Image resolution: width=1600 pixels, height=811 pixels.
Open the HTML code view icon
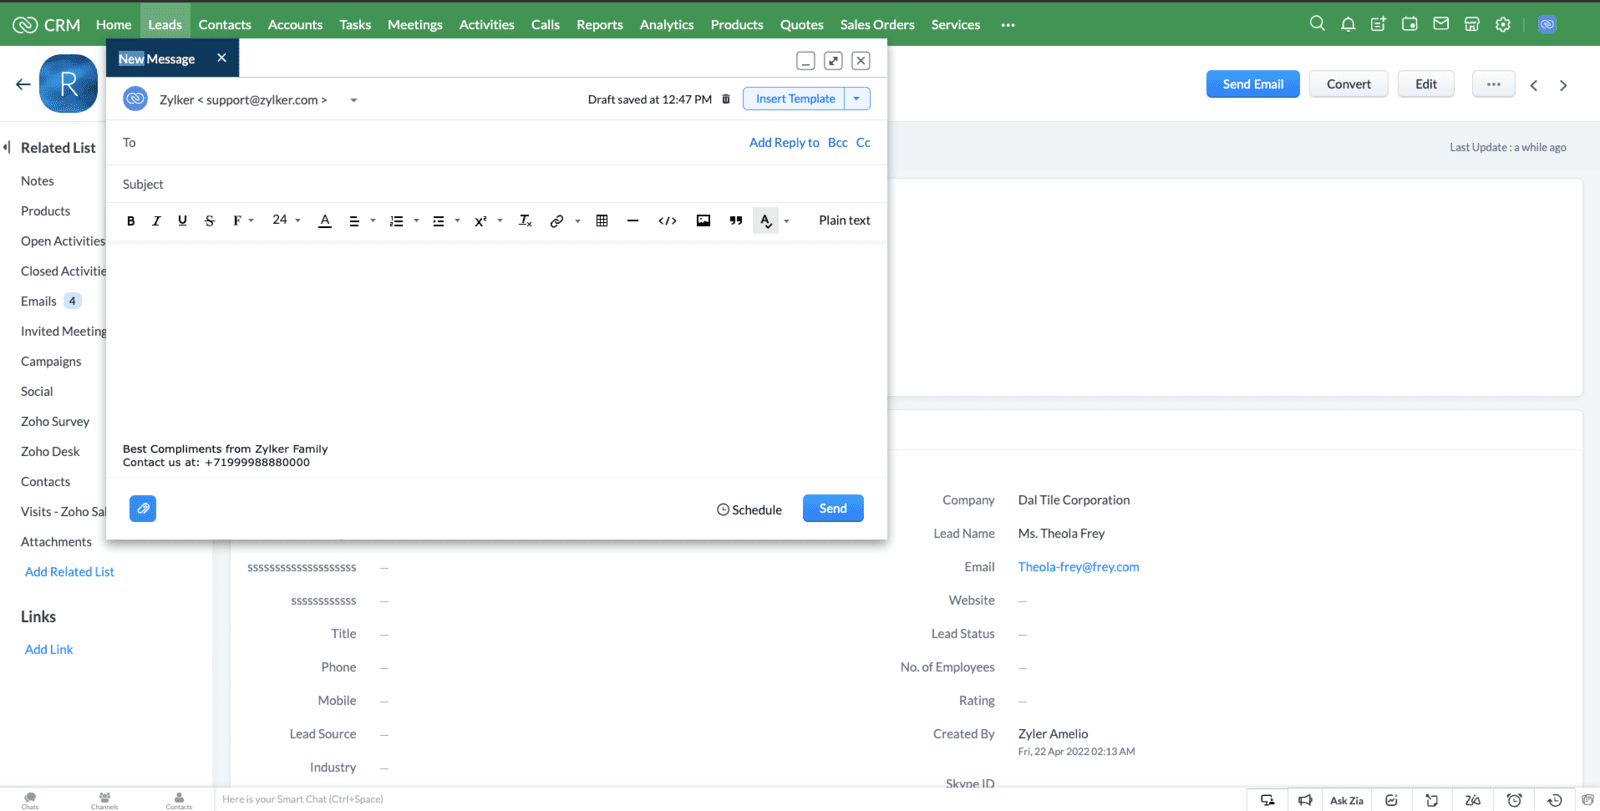click(x=668, y=221)
